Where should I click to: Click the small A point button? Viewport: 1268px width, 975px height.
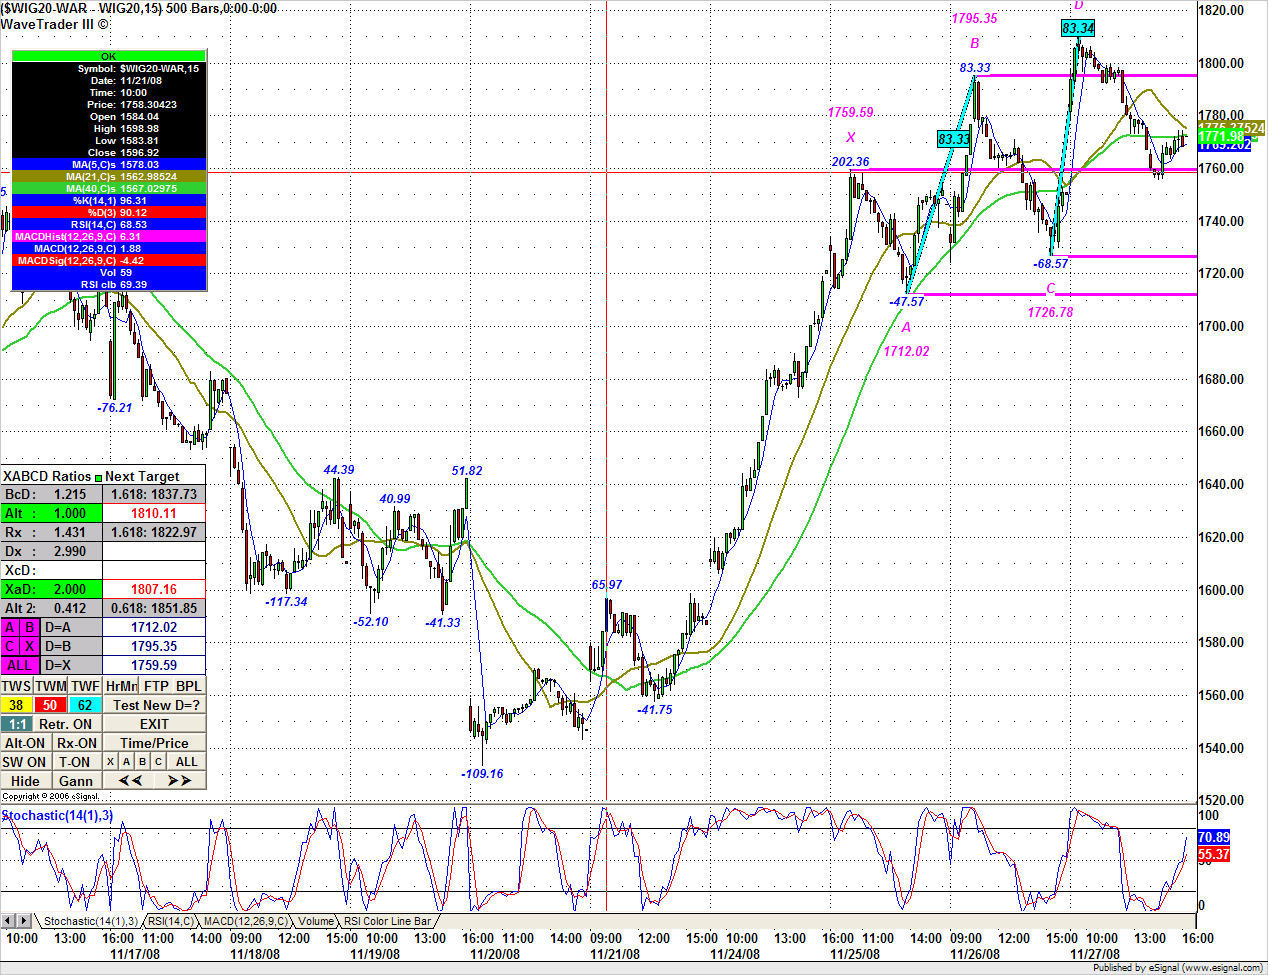pos(127,762)
